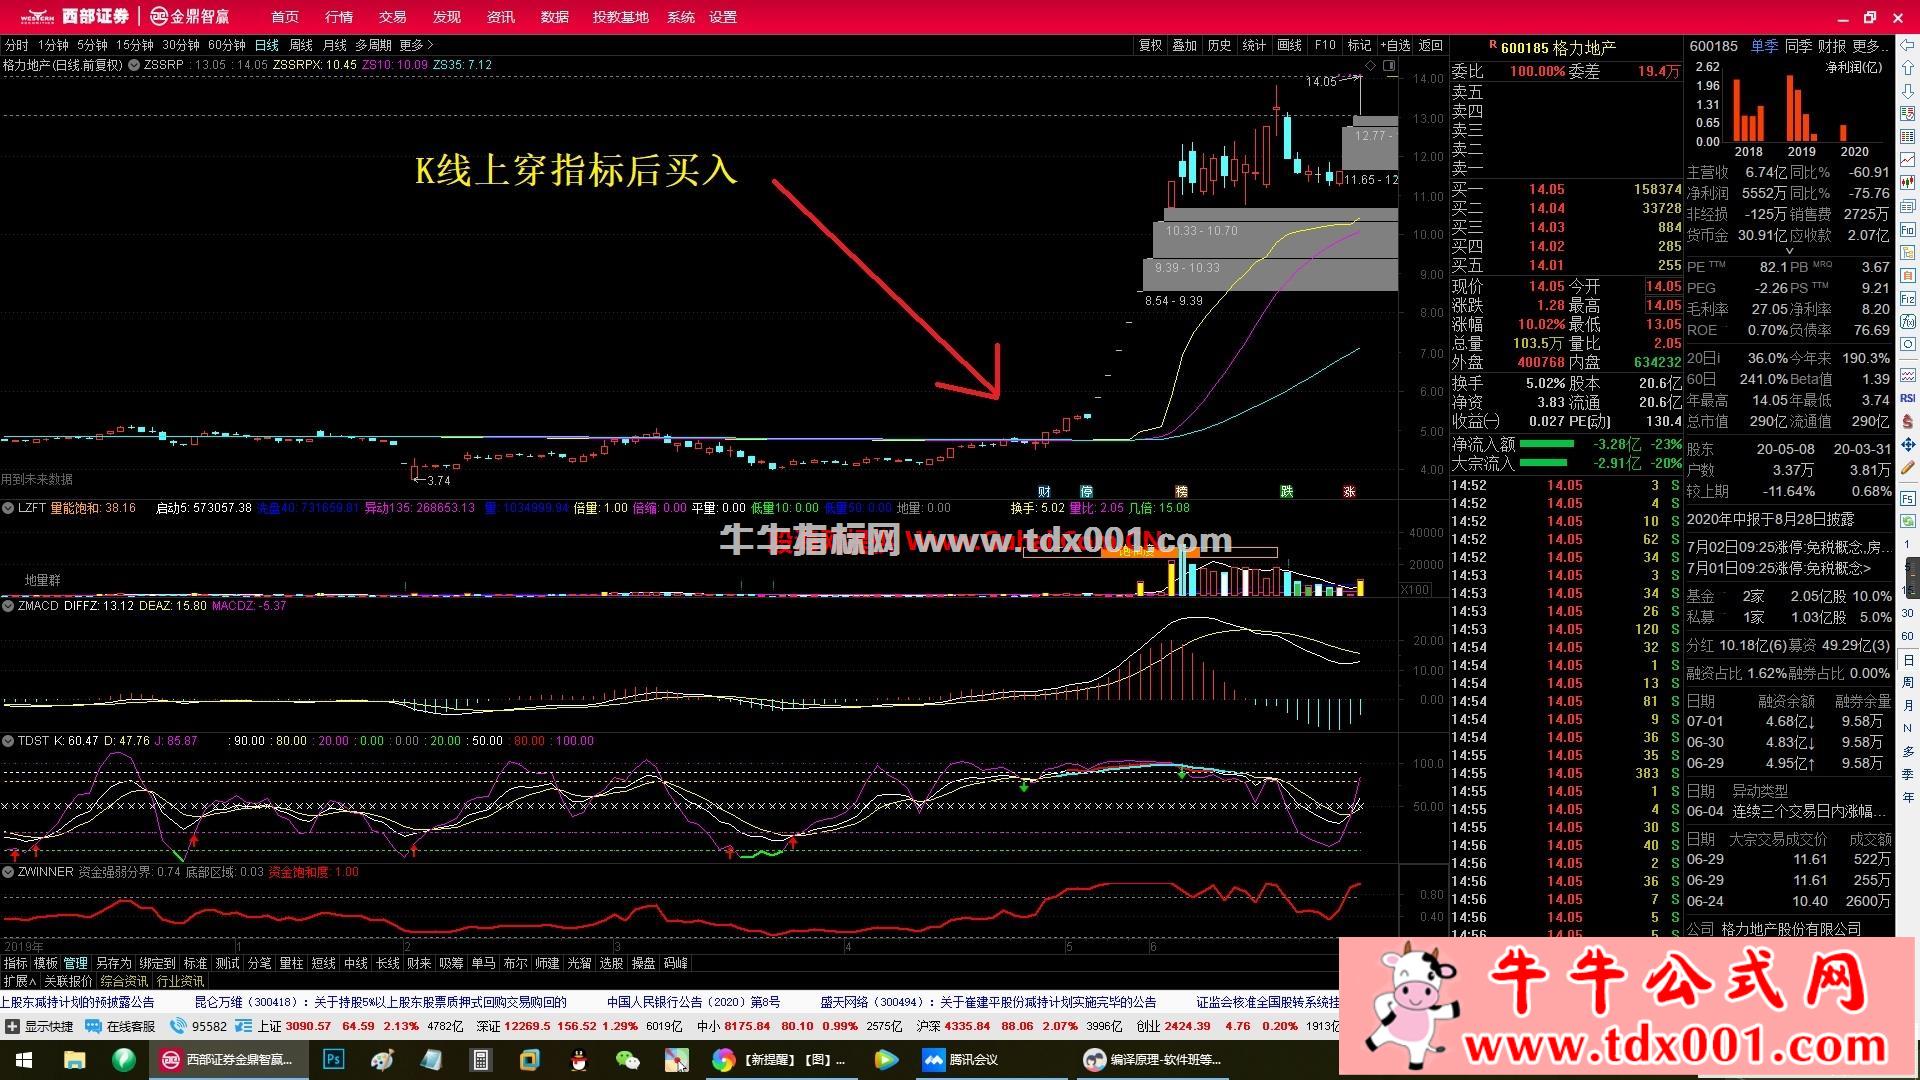Open the candlestick chart icon in sidebar

click(1908, 182)
